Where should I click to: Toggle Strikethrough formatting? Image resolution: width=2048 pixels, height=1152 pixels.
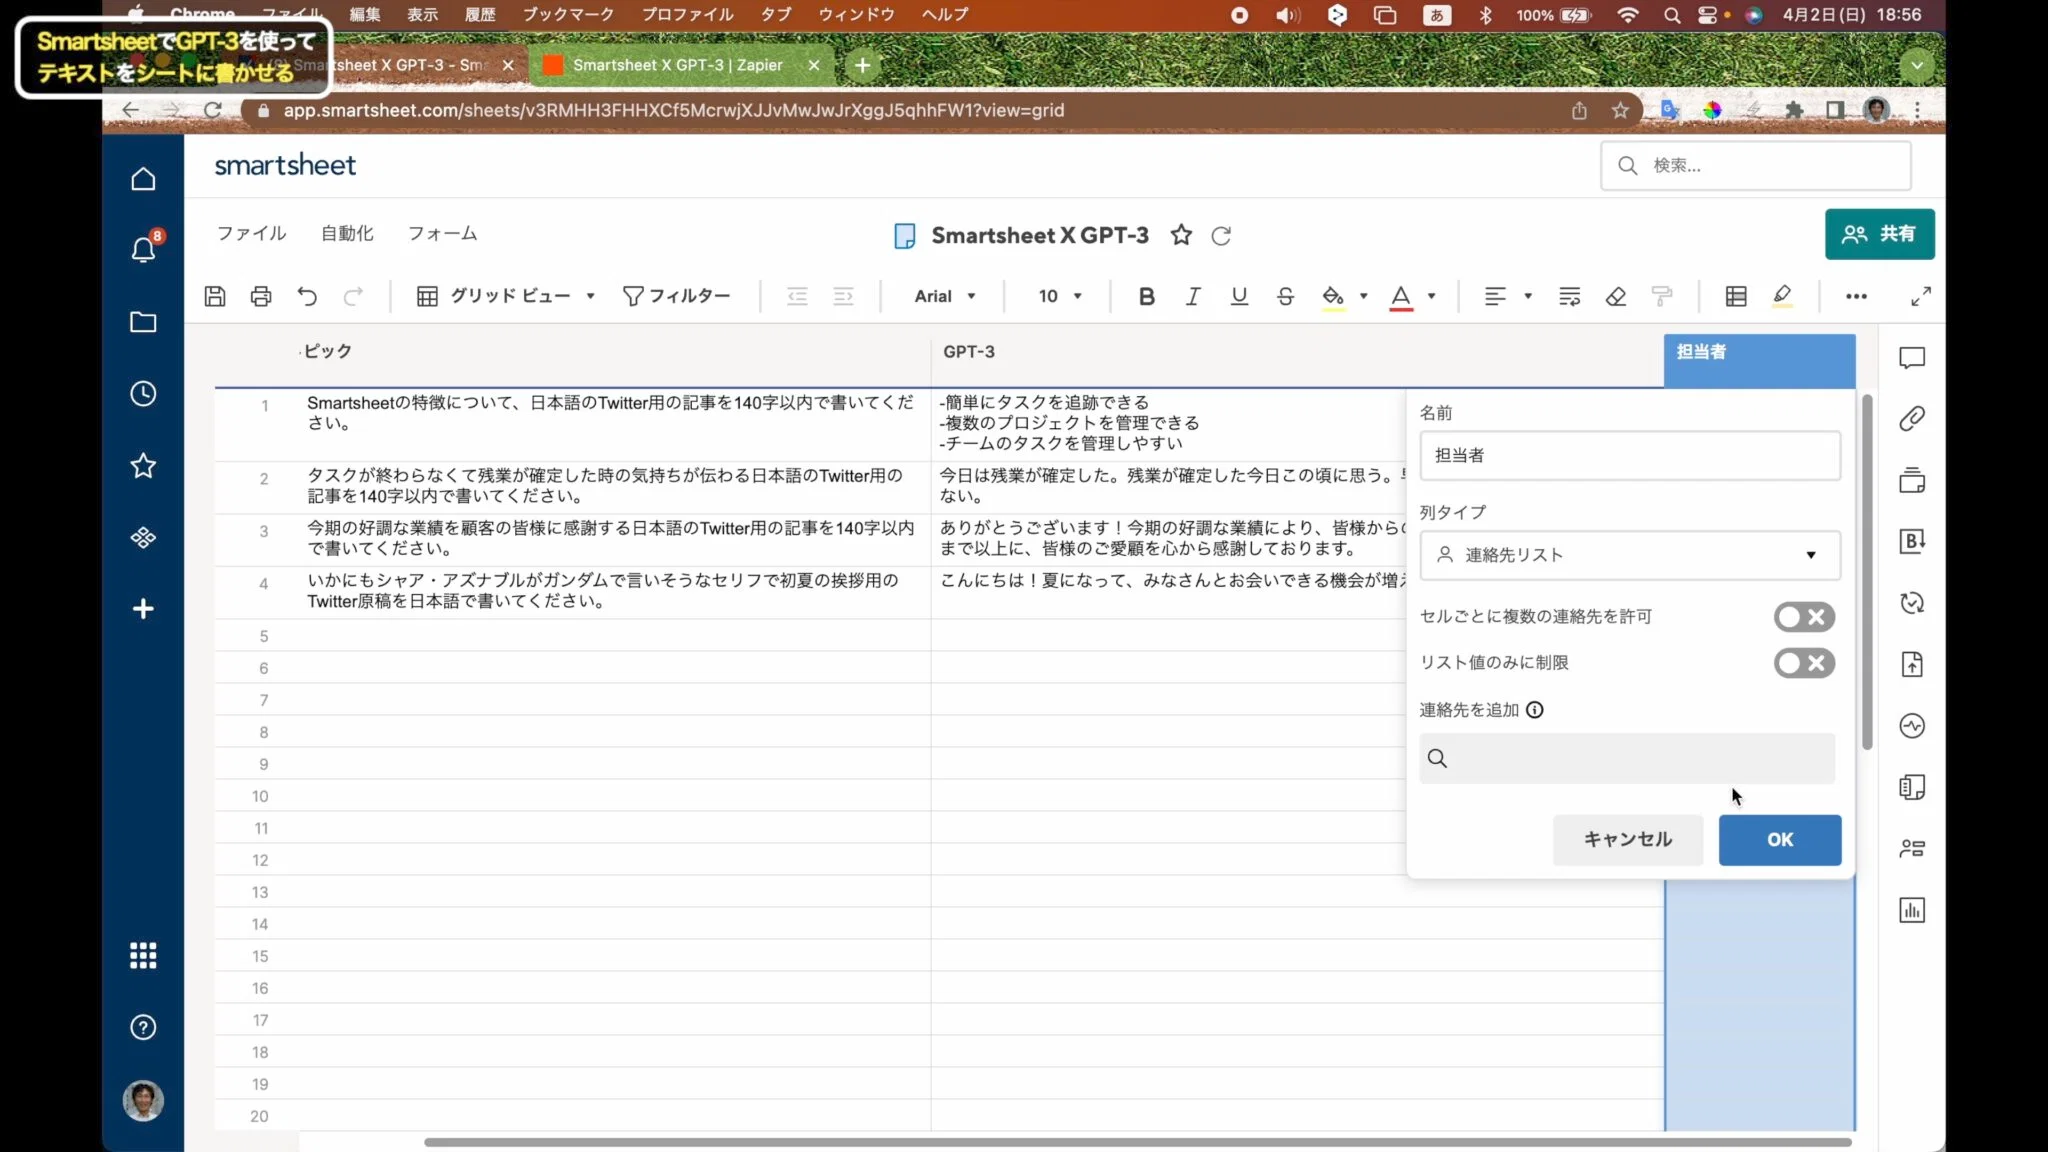coord(1285,296)
